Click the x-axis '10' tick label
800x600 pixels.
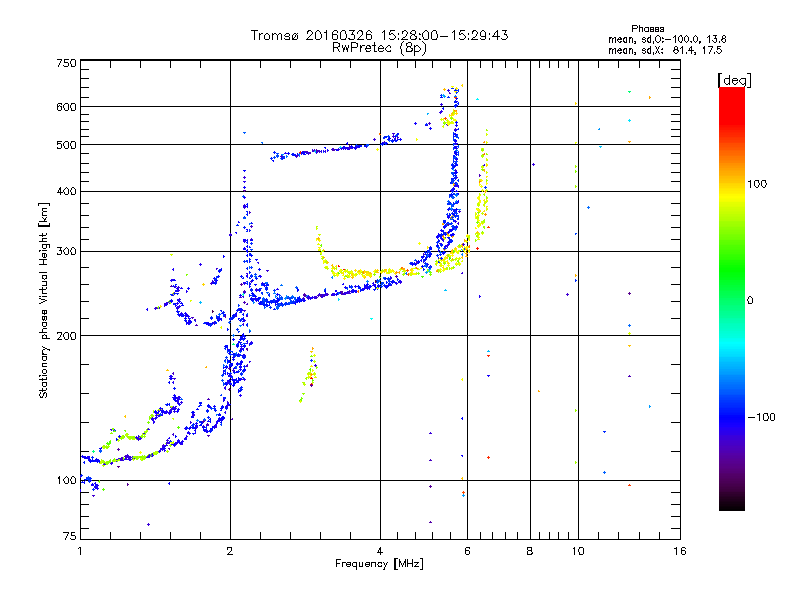click(x=578, y=551)
